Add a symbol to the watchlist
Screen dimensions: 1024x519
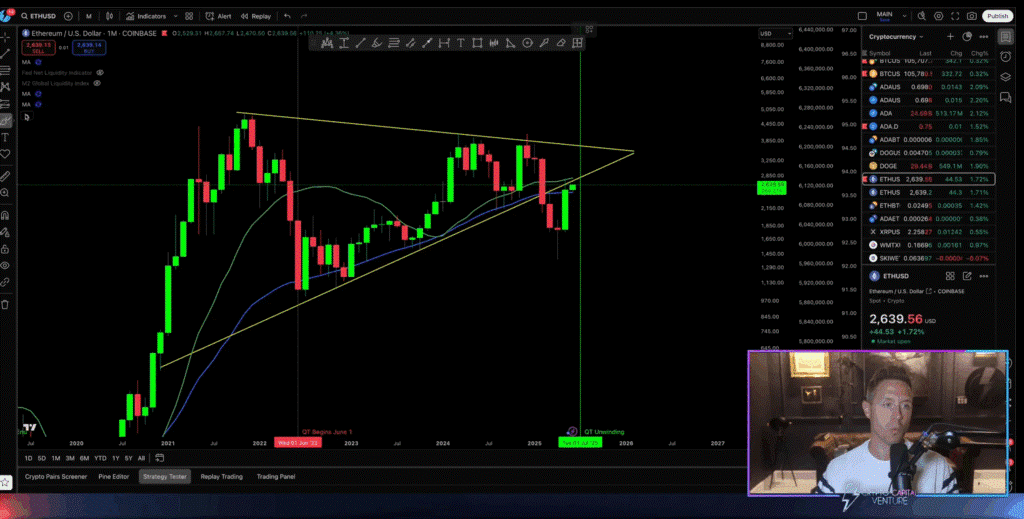pyautogui.click(x=950, y=37)
